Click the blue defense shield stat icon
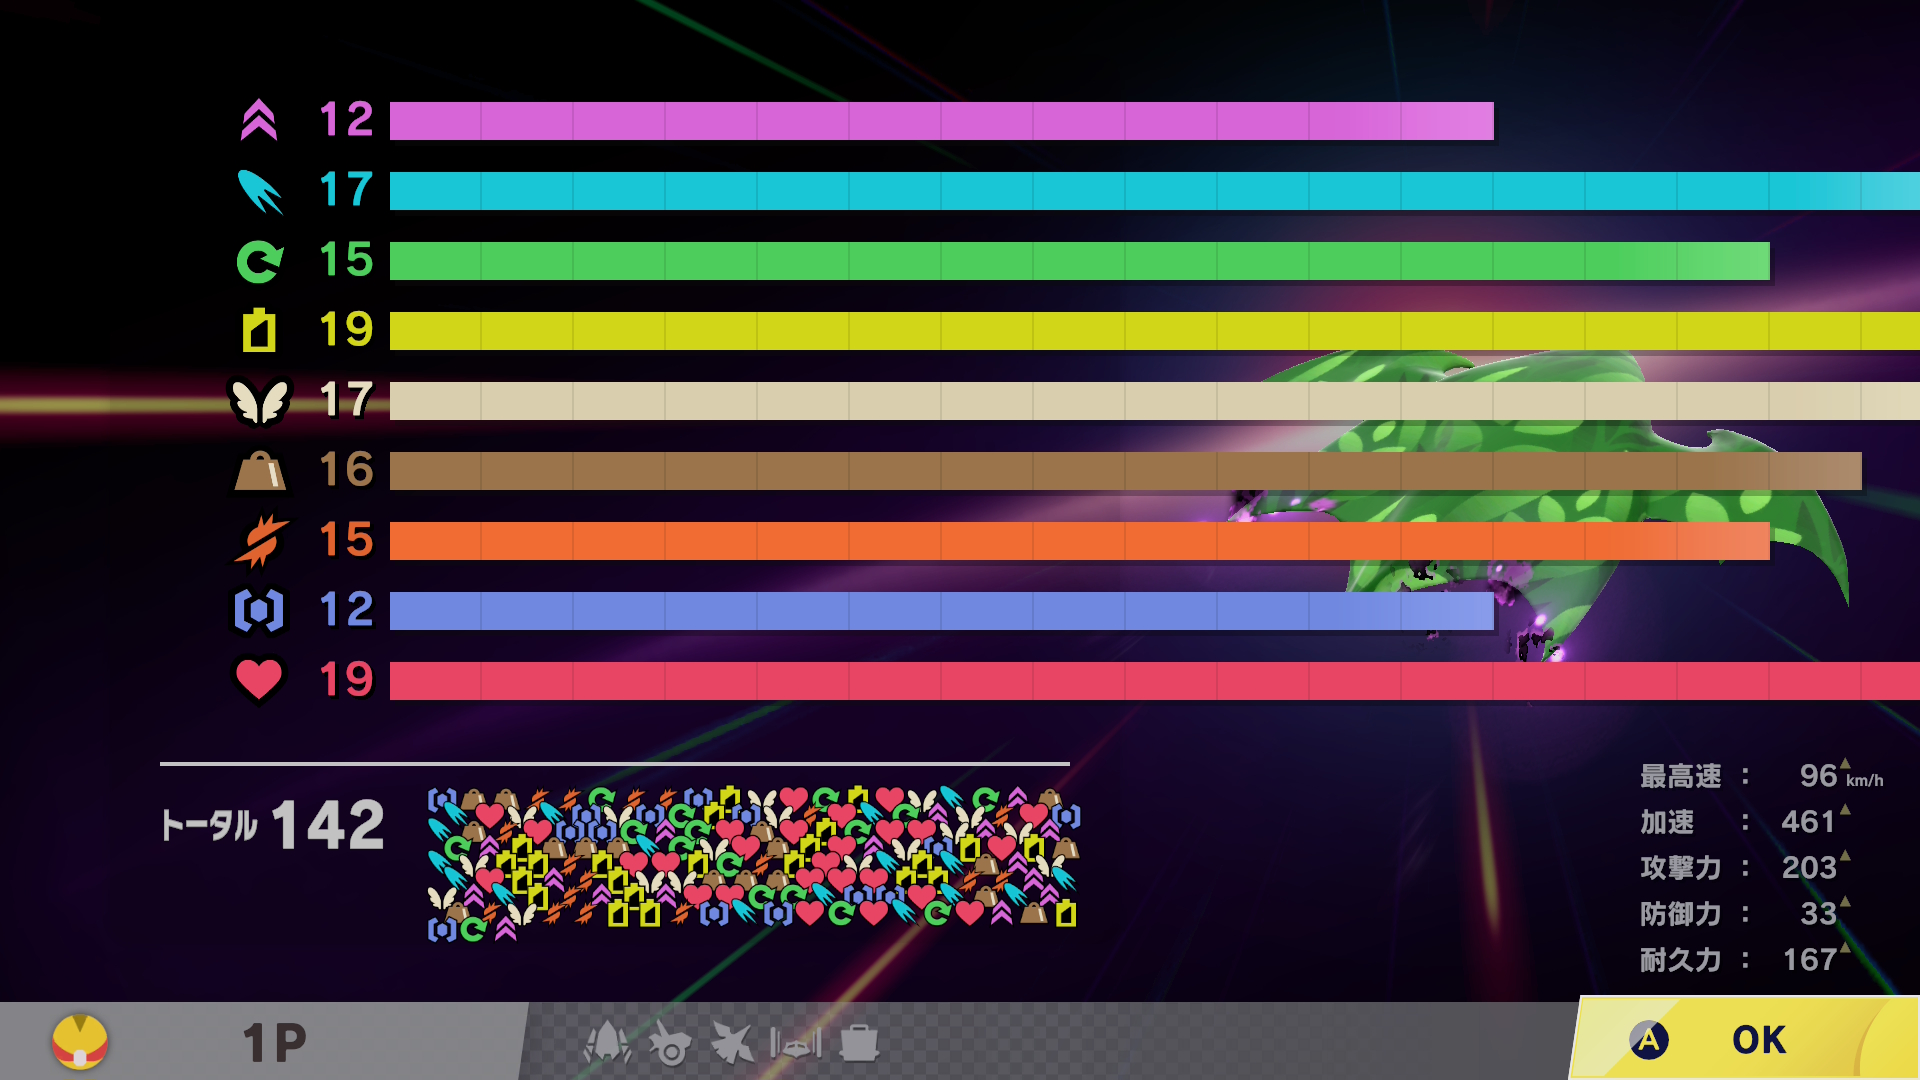Image resolution: width=1920 pixels, height=1080 pixels. pos(259,611)
